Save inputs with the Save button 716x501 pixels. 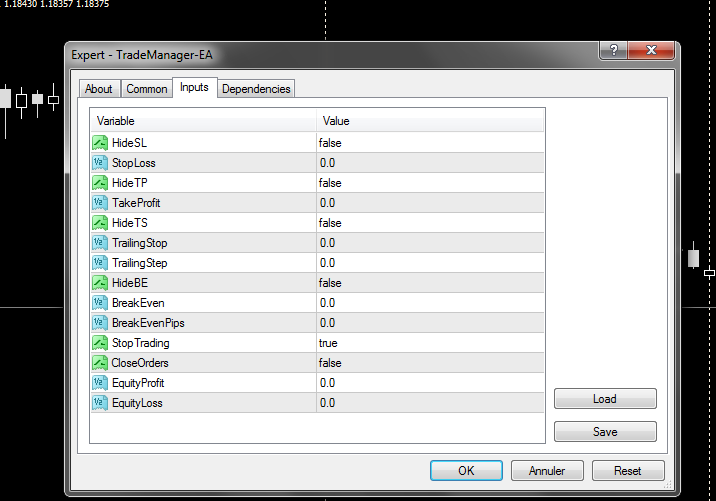[605, 432]
